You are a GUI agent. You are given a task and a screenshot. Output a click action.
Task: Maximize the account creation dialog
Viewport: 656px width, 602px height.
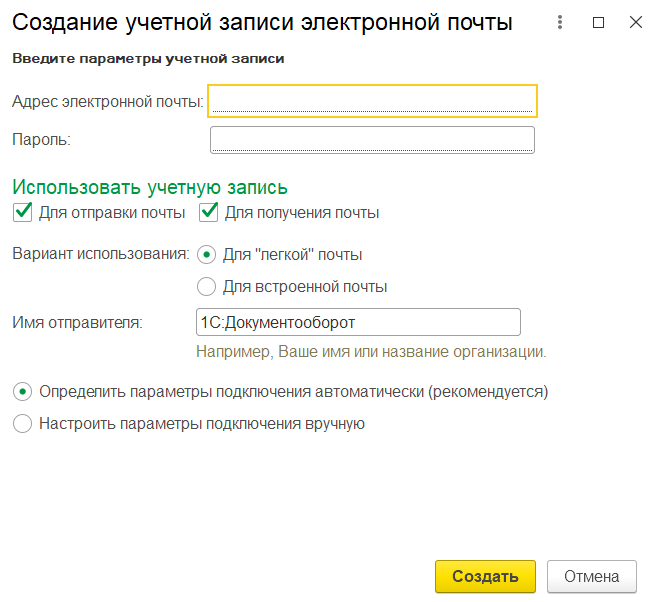click(598, 22)
